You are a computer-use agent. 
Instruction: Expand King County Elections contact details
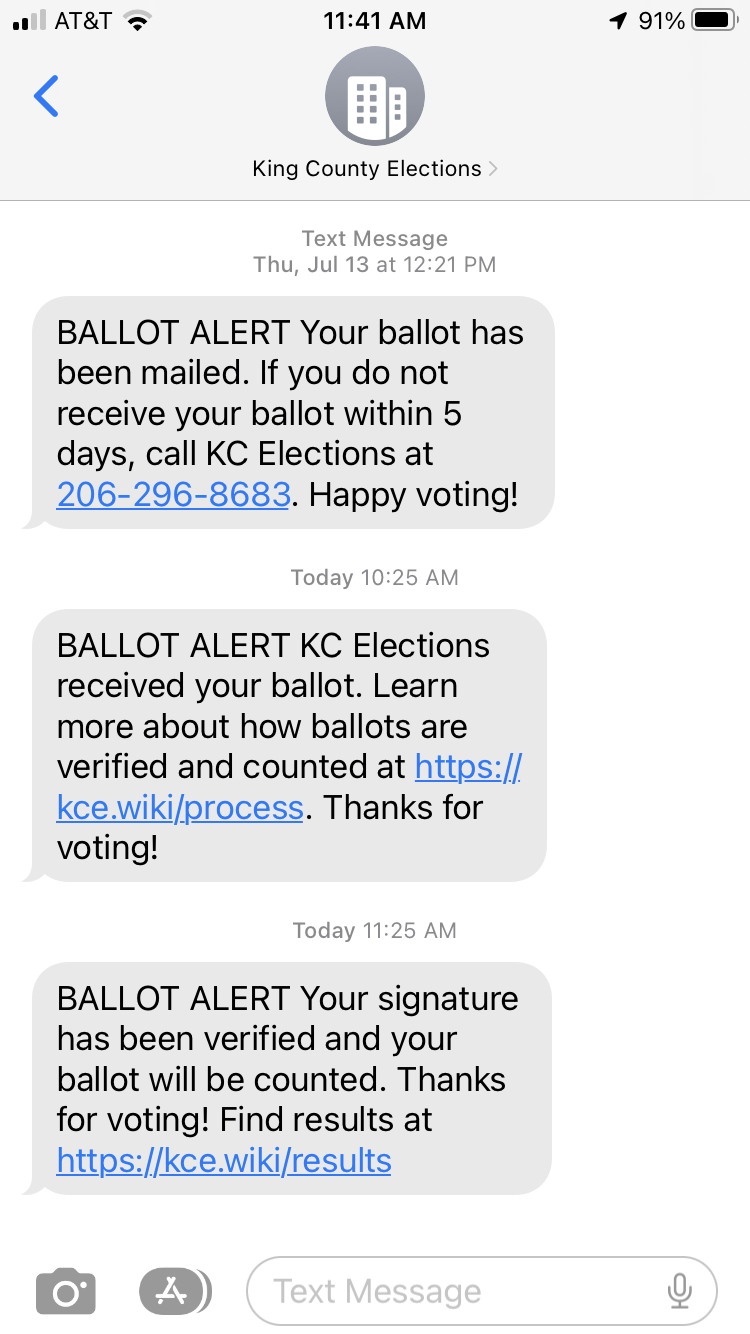pos(375,169)
